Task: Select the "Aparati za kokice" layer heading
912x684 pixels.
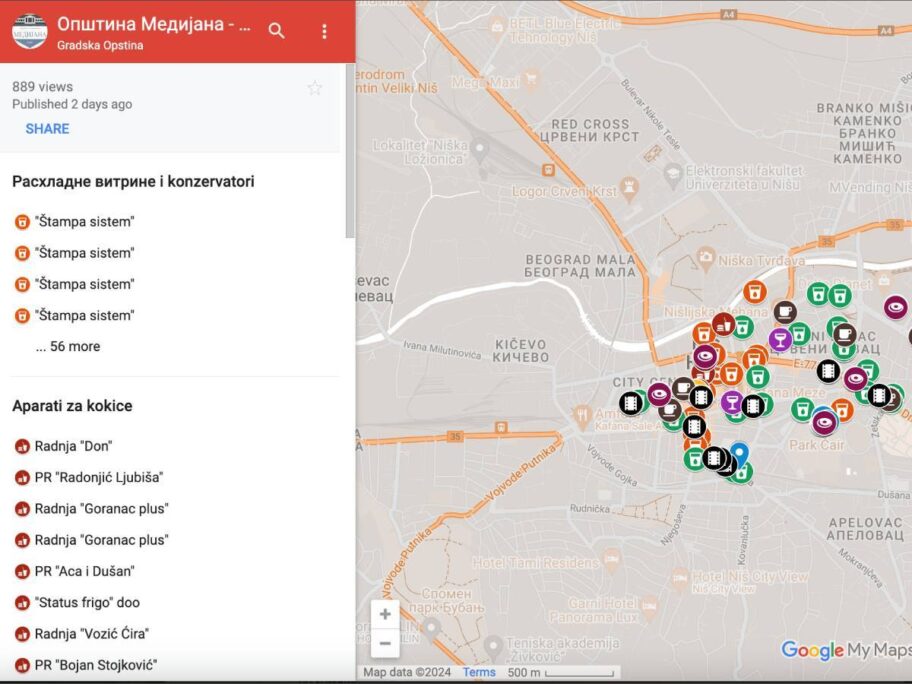Action: [72, 405]
